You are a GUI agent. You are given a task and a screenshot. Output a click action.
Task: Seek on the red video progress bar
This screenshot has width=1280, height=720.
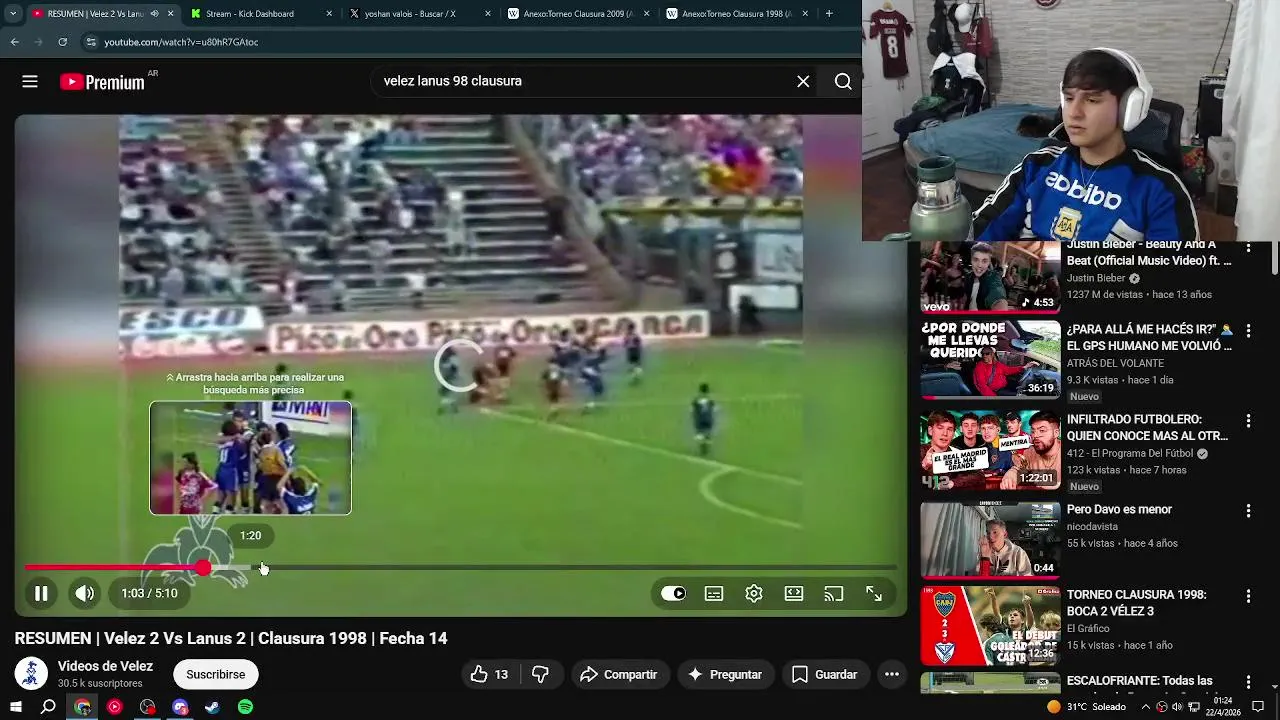[x=114, y=567]
